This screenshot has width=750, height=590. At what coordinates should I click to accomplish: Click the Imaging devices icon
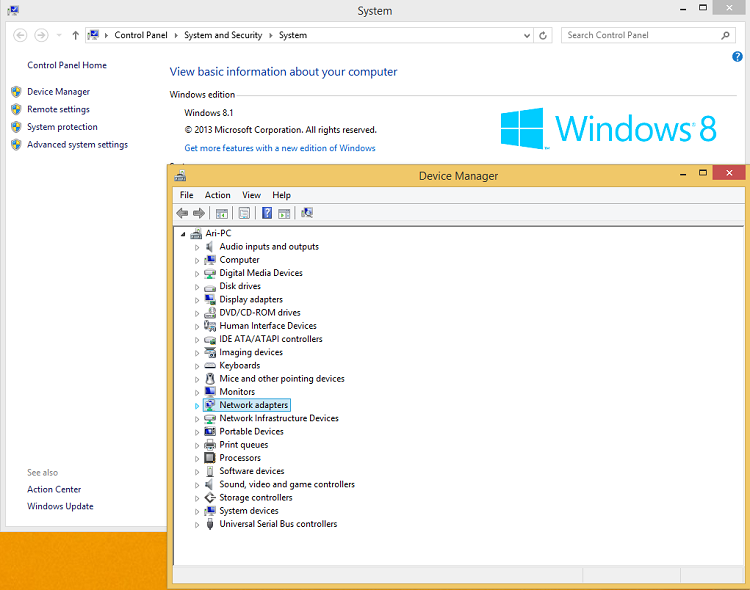[210, 352]
